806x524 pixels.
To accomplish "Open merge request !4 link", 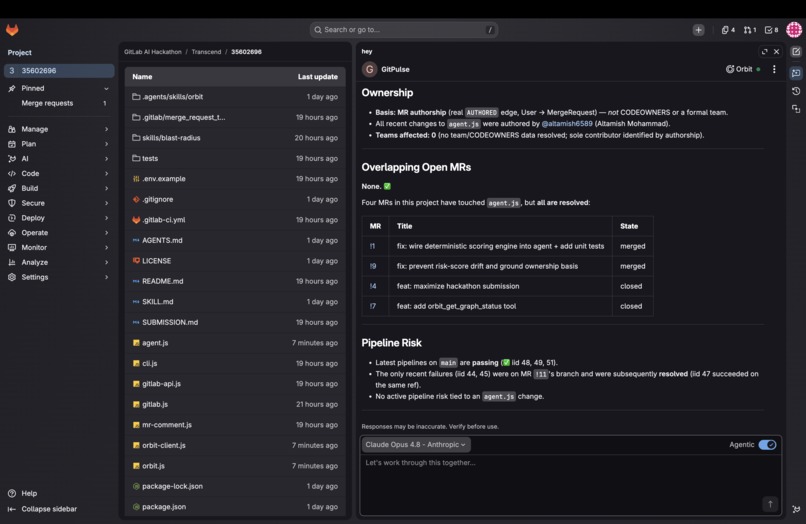I will (373, 286).
